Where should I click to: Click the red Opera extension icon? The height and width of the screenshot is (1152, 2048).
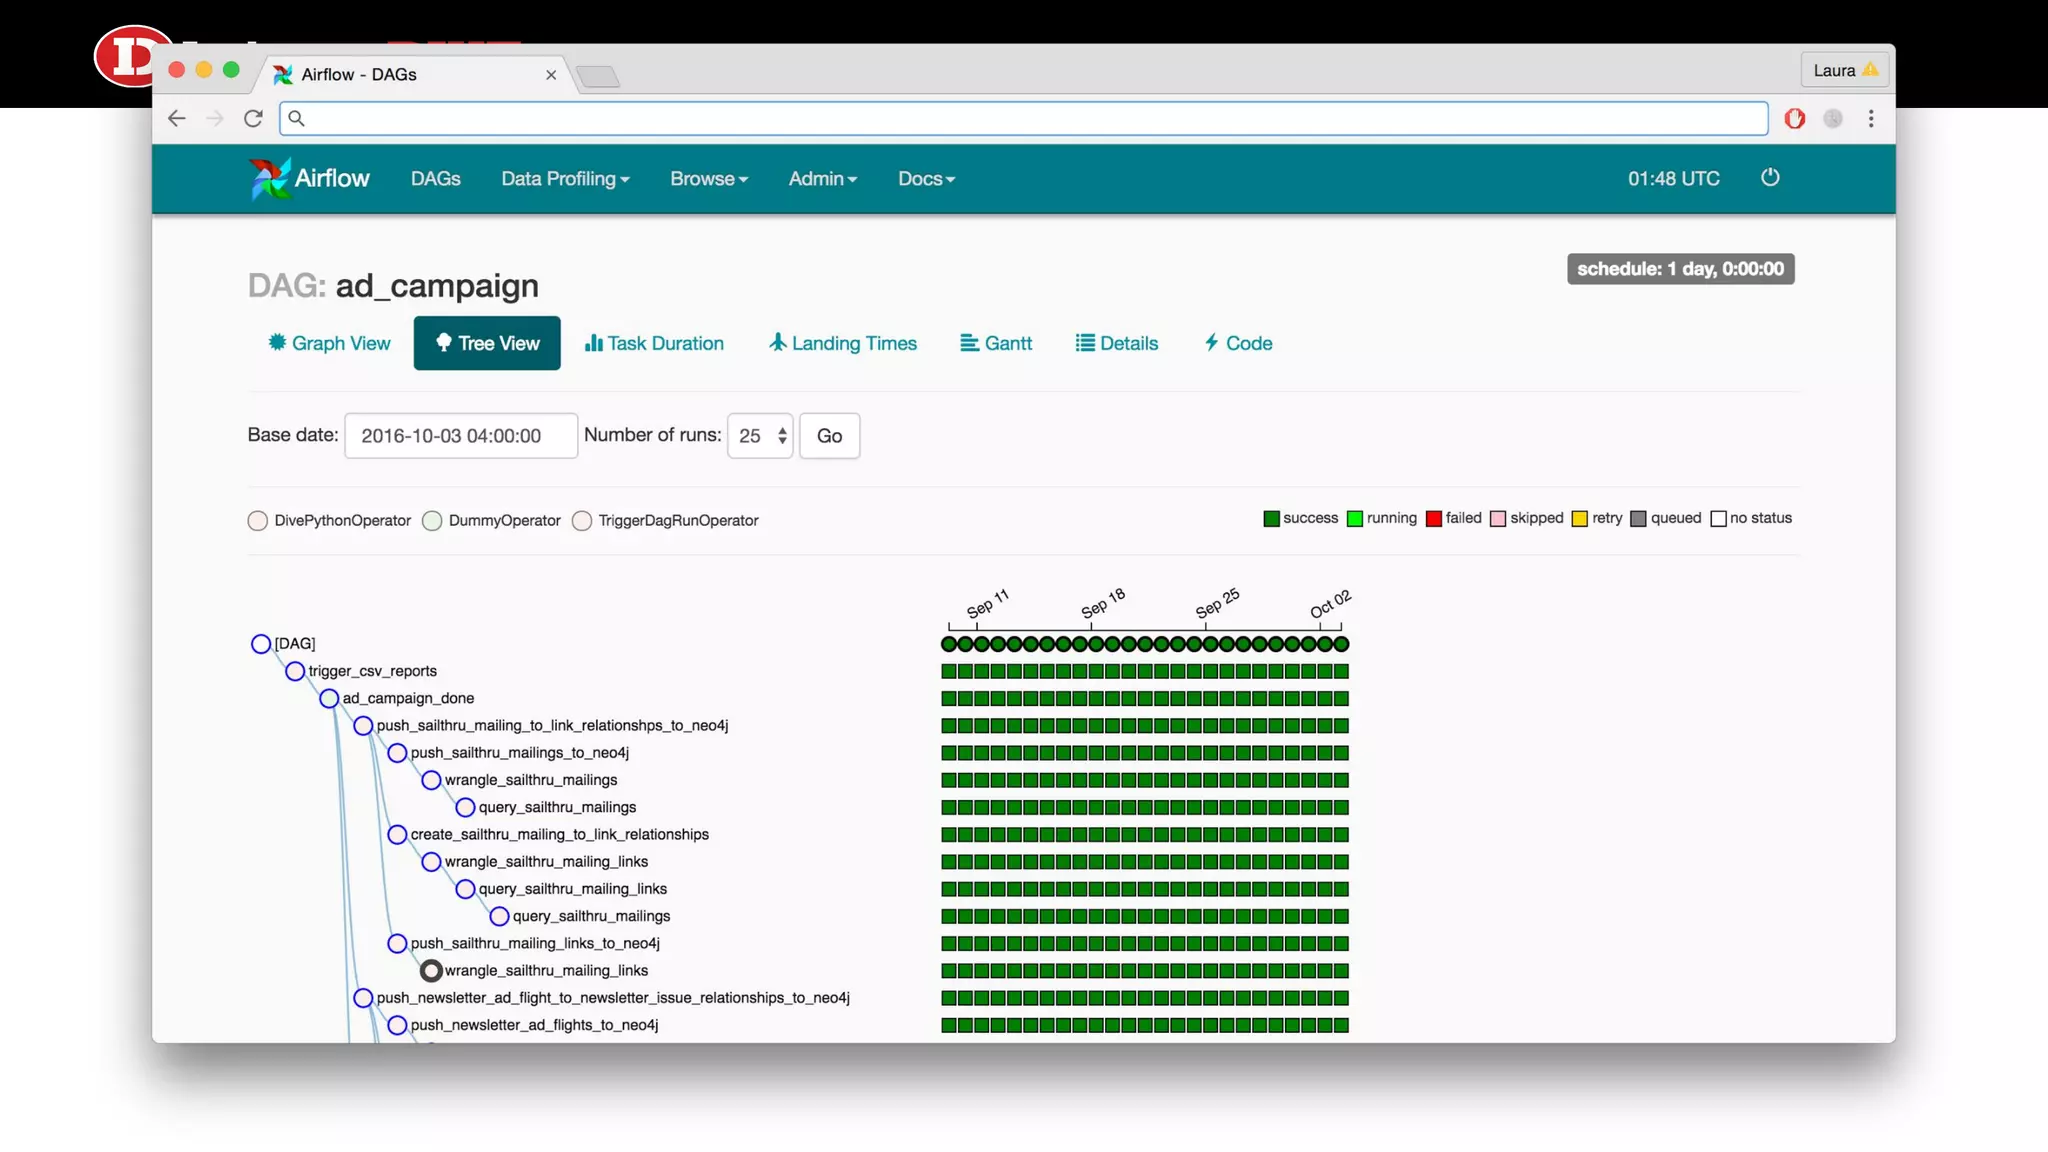pyautogui.click(x=1795, y=119)
